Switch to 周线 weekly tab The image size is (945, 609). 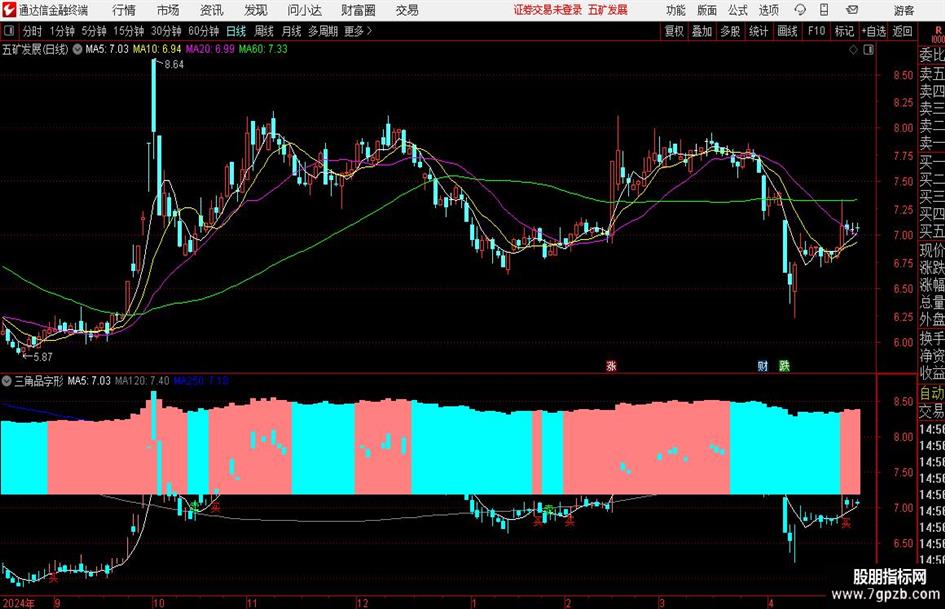pyautogui.click(x=264, y=31)
